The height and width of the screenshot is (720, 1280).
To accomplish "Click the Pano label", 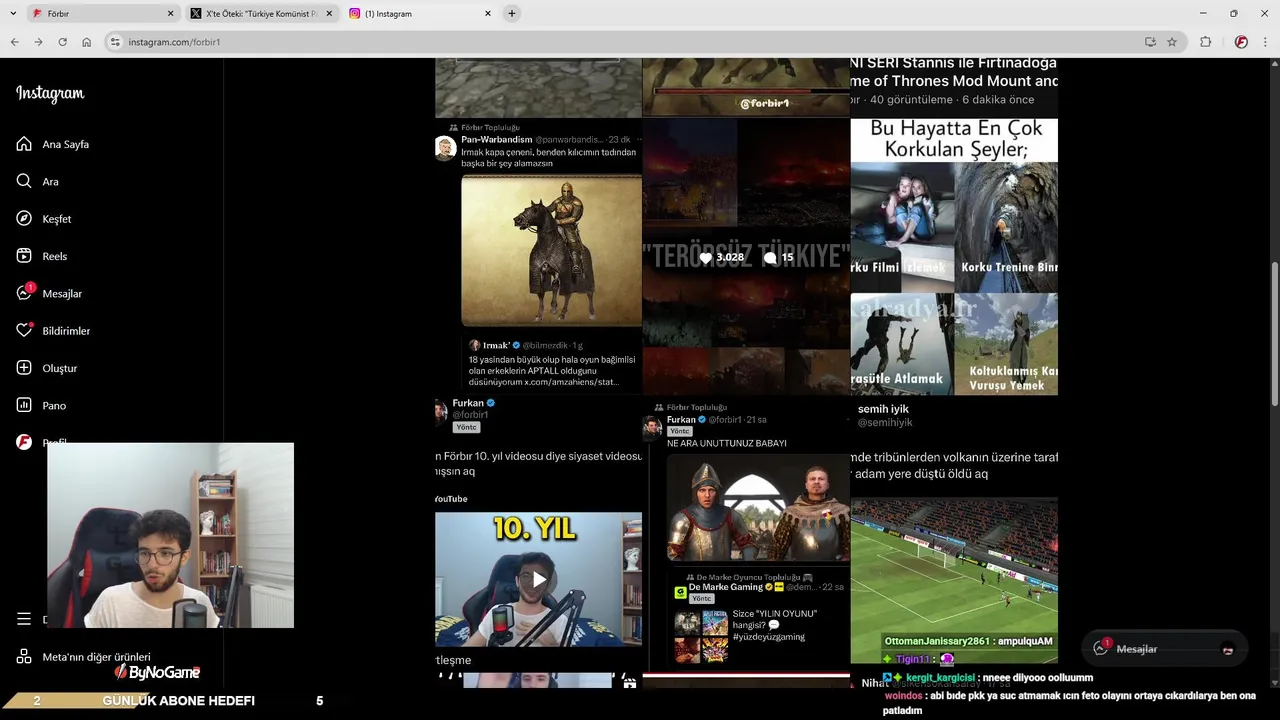I will [54, 406].
